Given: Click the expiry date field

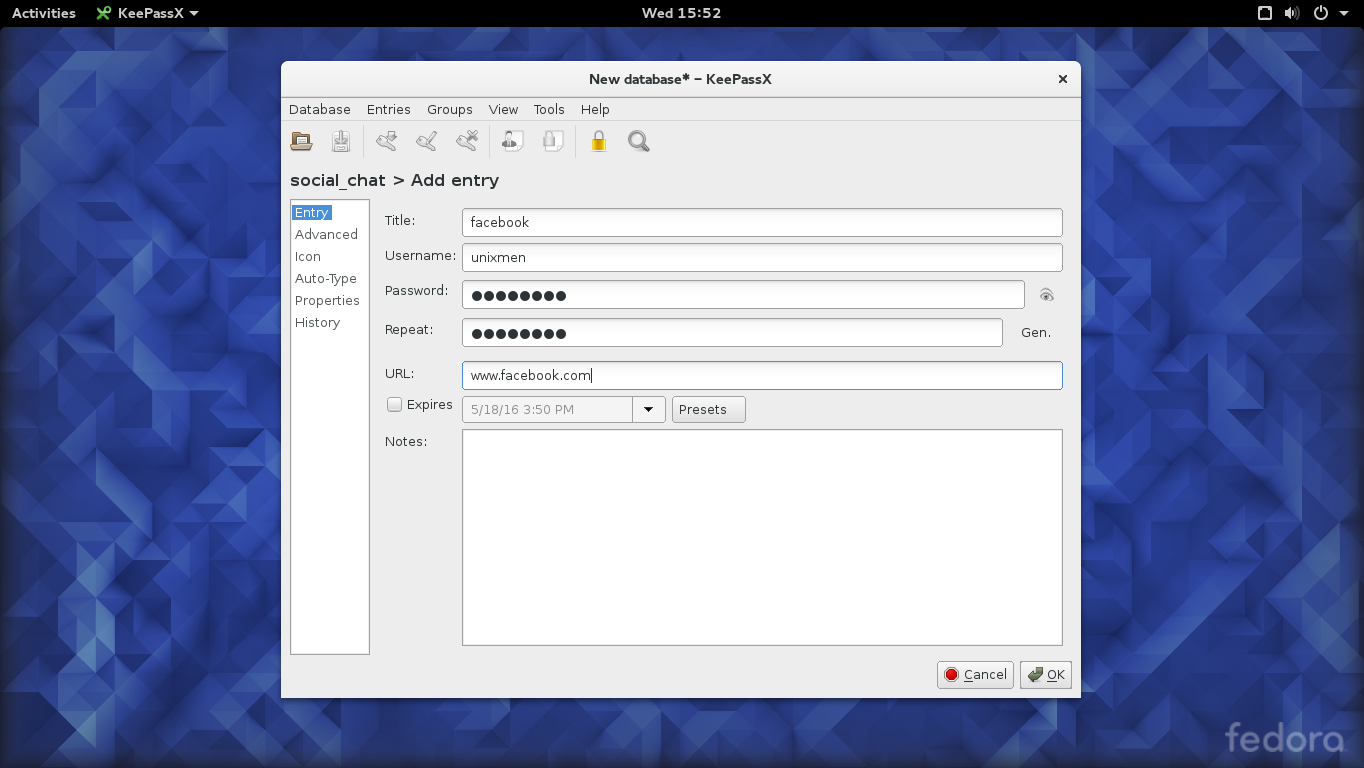Looking at the screenshot, I should pos(547,410).
